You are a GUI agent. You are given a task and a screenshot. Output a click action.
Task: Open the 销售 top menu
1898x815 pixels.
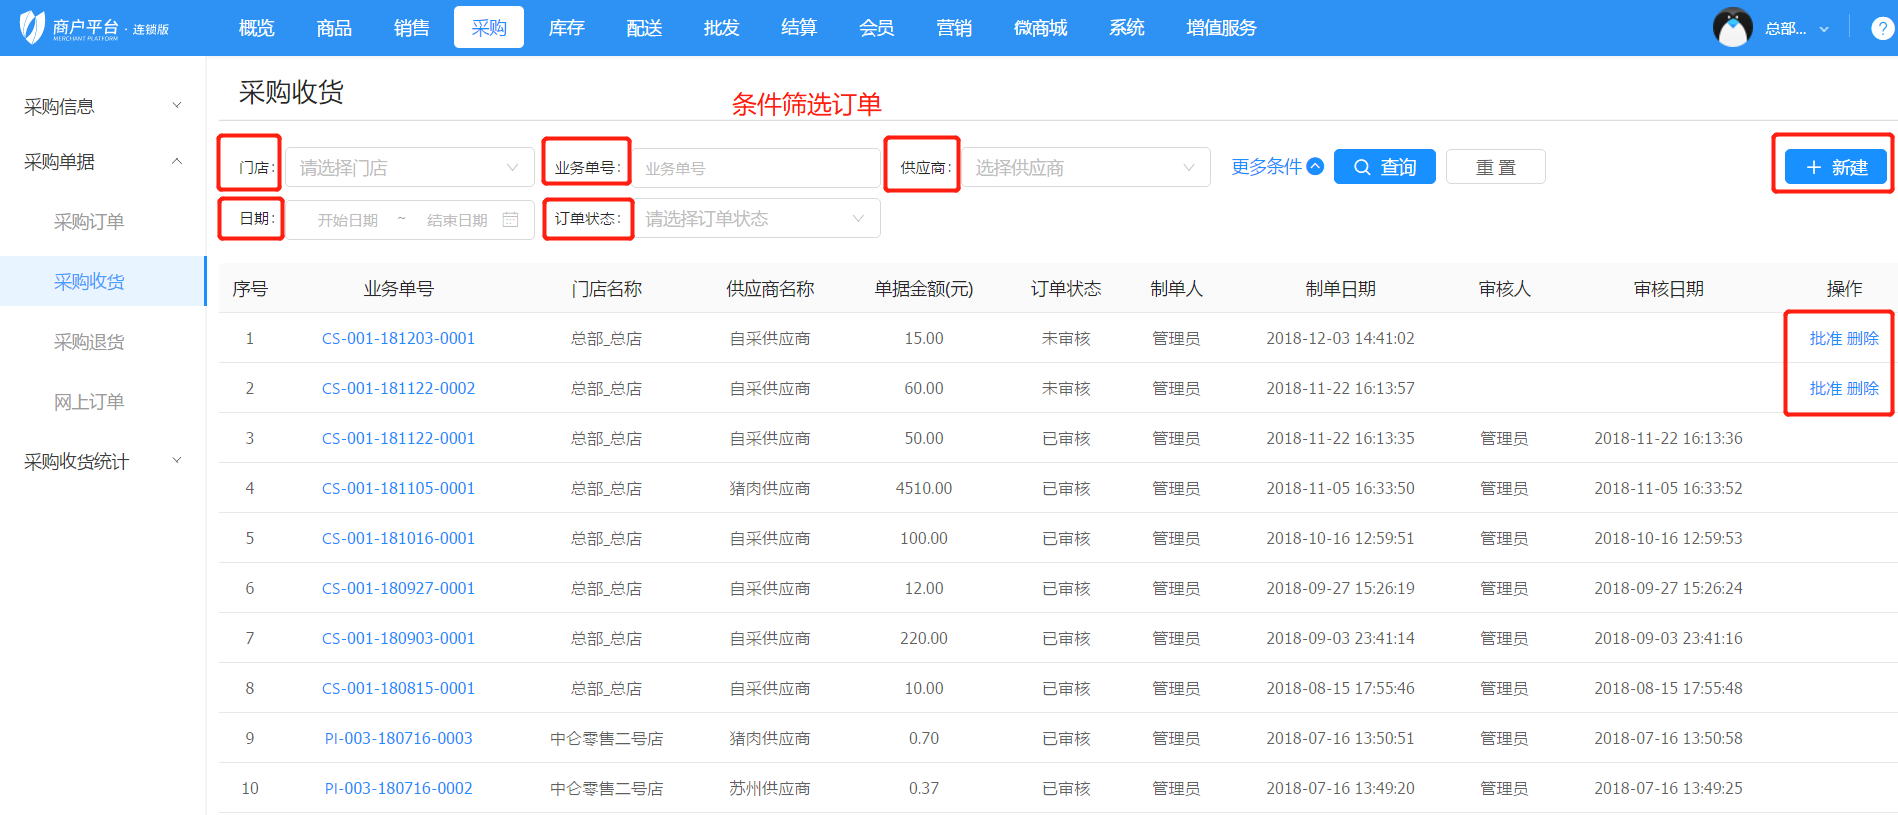(x=411, y=28)
